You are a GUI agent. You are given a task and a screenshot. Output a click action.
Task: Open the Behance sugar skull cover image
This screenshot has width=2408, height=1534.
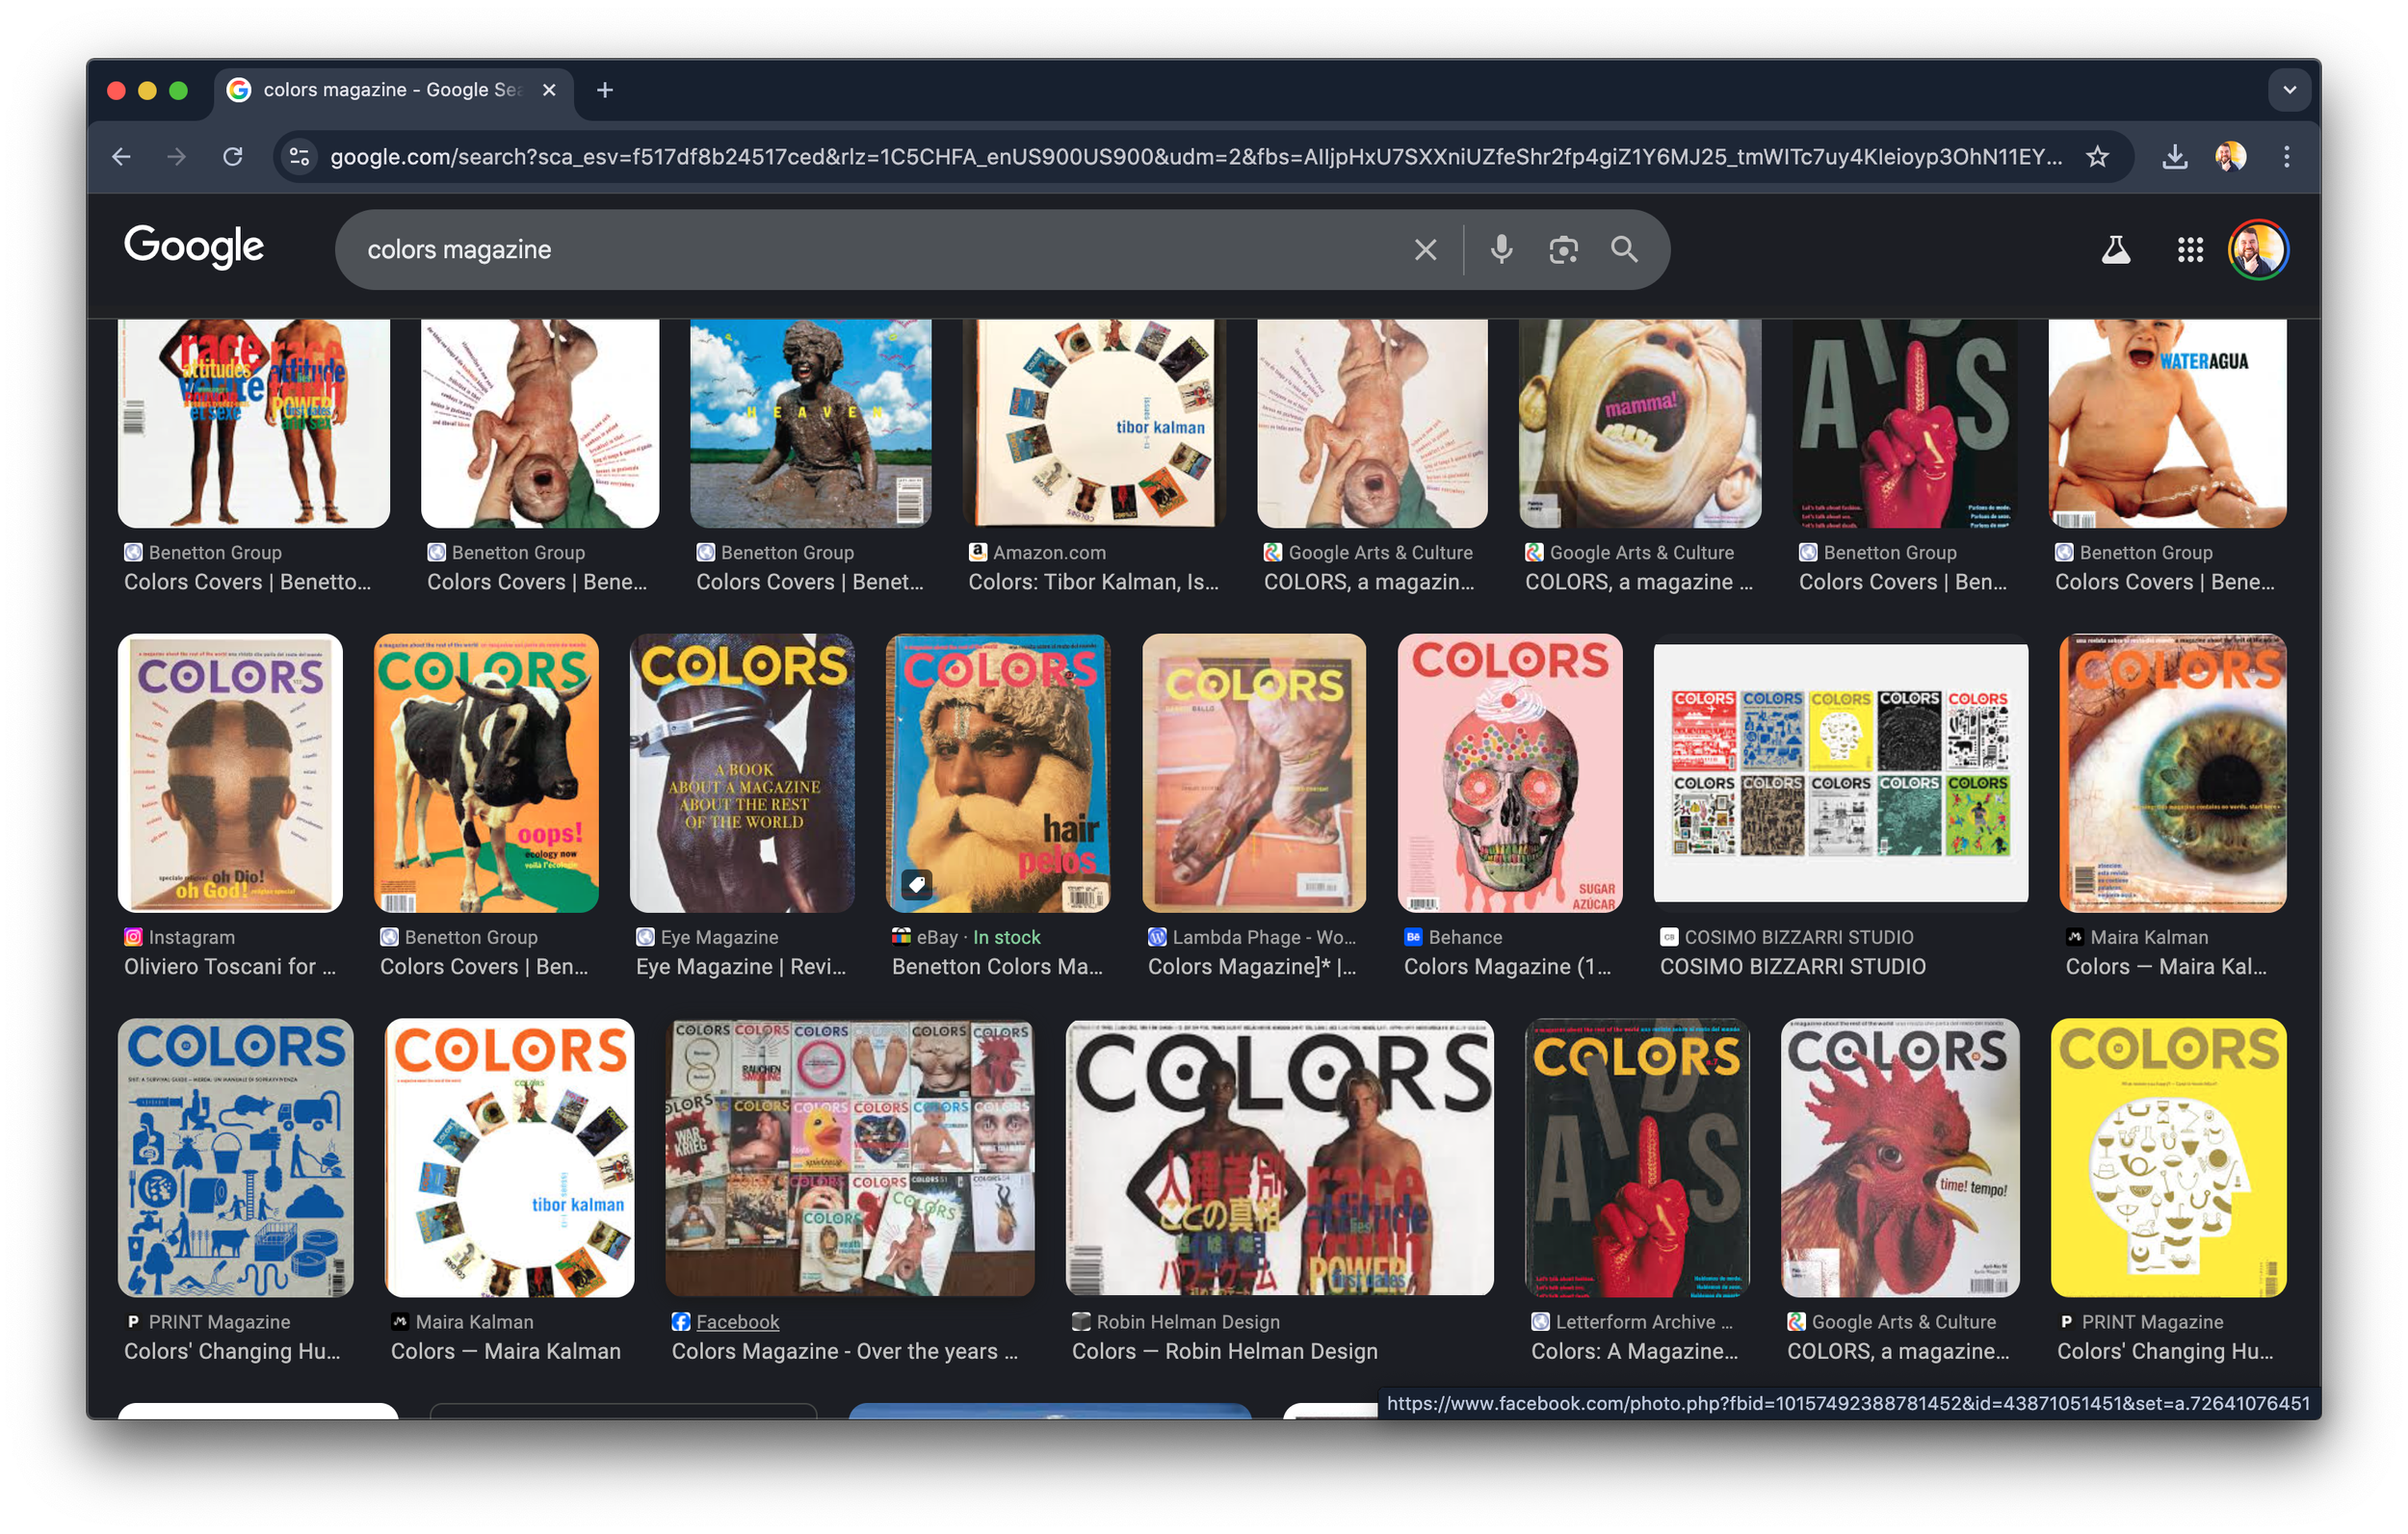point(1509,772)
